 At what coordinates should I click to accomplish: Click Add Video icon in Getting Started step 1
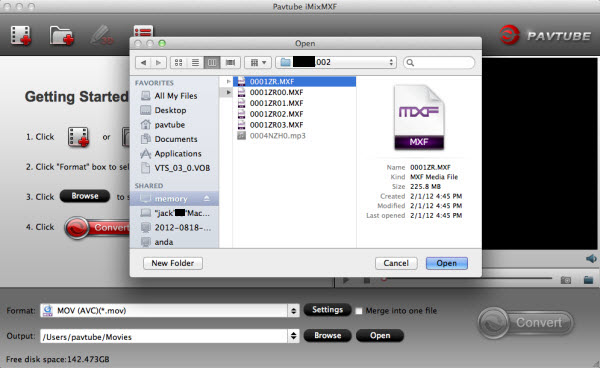pos(78,137)
